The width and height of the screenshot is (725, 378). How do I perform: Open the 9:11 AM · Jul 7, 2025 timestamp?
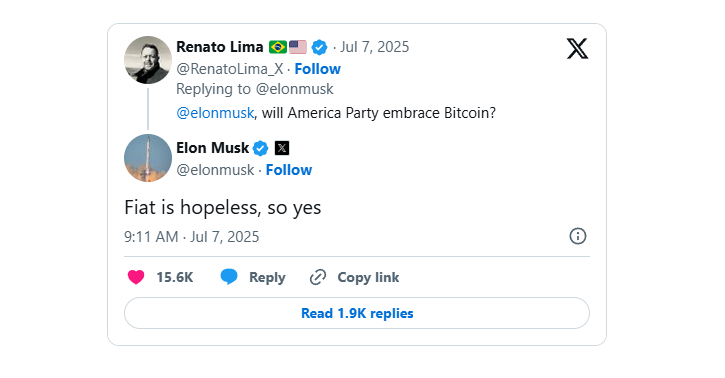pos(191,237)
